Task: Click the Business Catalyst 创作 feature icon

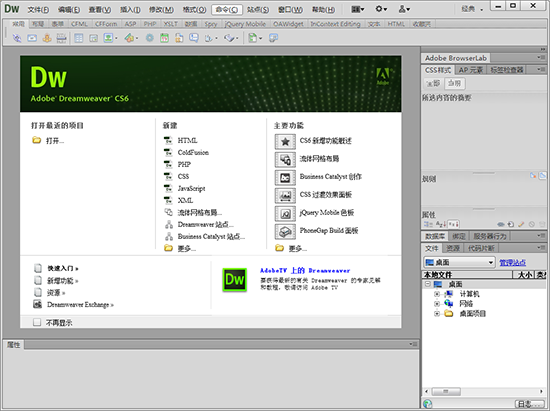Action: (285, 177)
